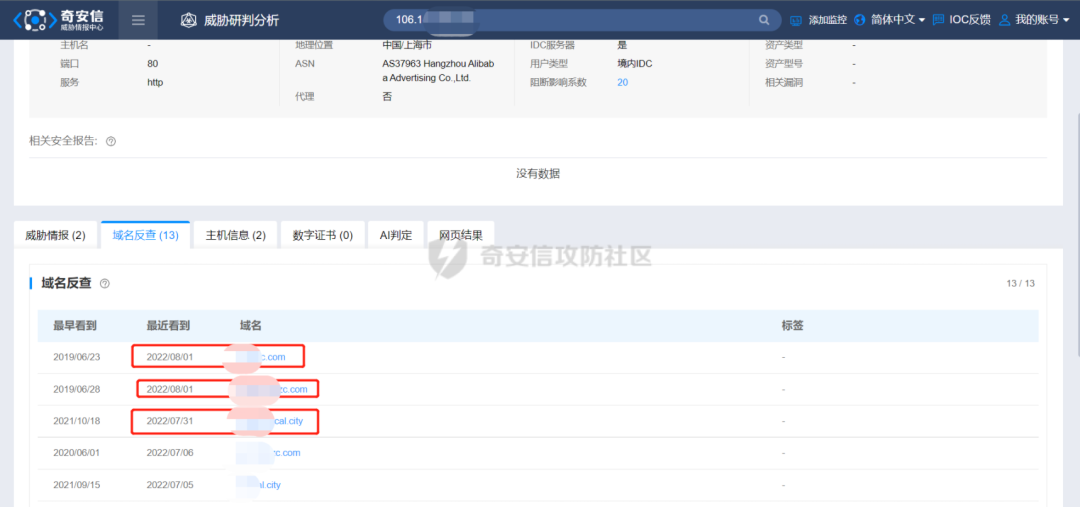
Task: Click help icon next to 域名反查 heading
Action: 105,283
